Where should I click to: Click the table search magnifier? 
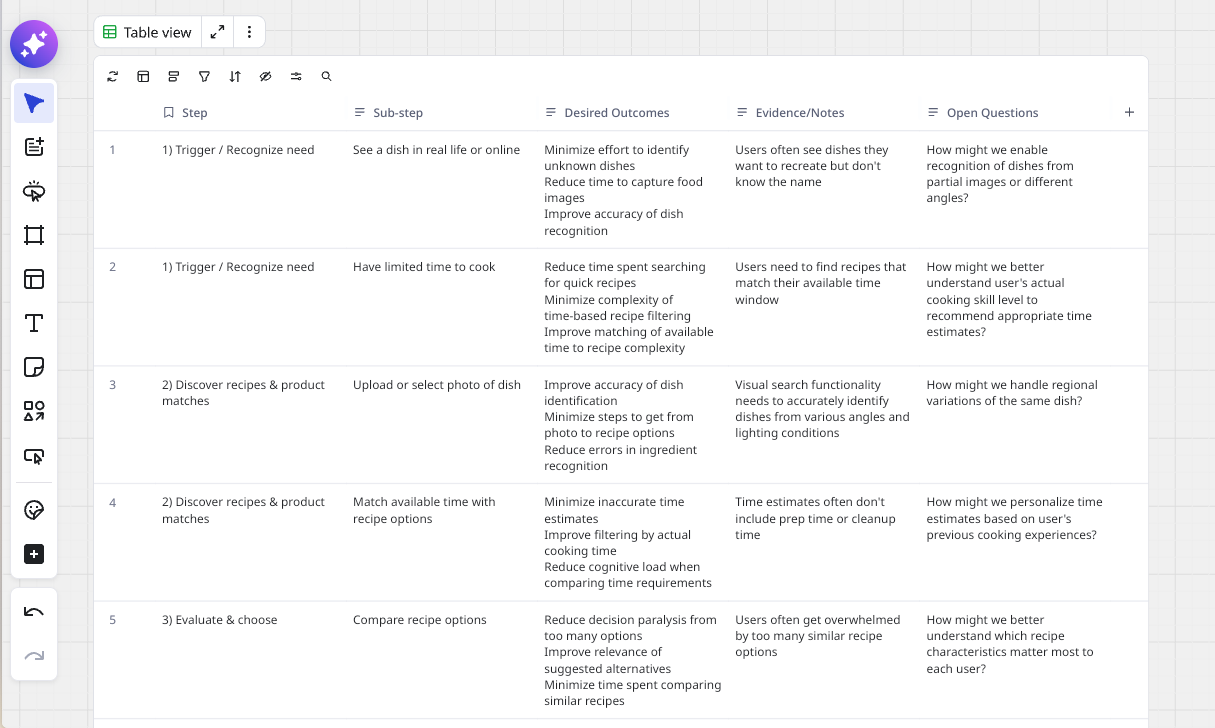(326, 76)
